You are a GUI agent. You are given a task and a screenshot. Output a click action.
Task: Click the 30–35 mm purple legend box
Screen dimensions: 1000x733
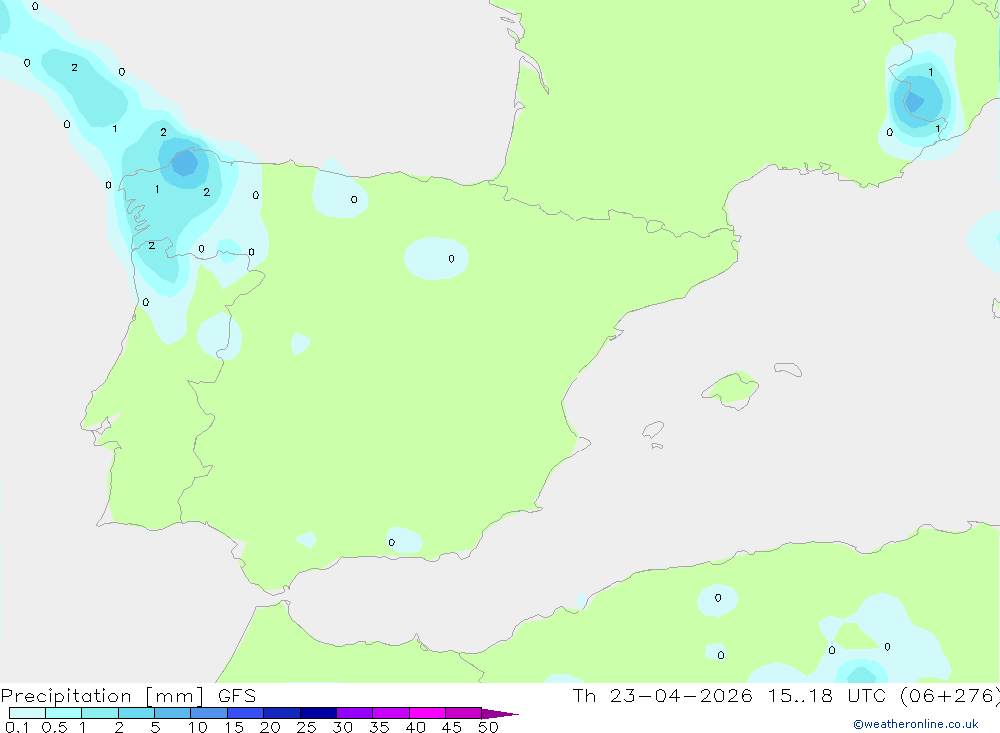(354, 713)
